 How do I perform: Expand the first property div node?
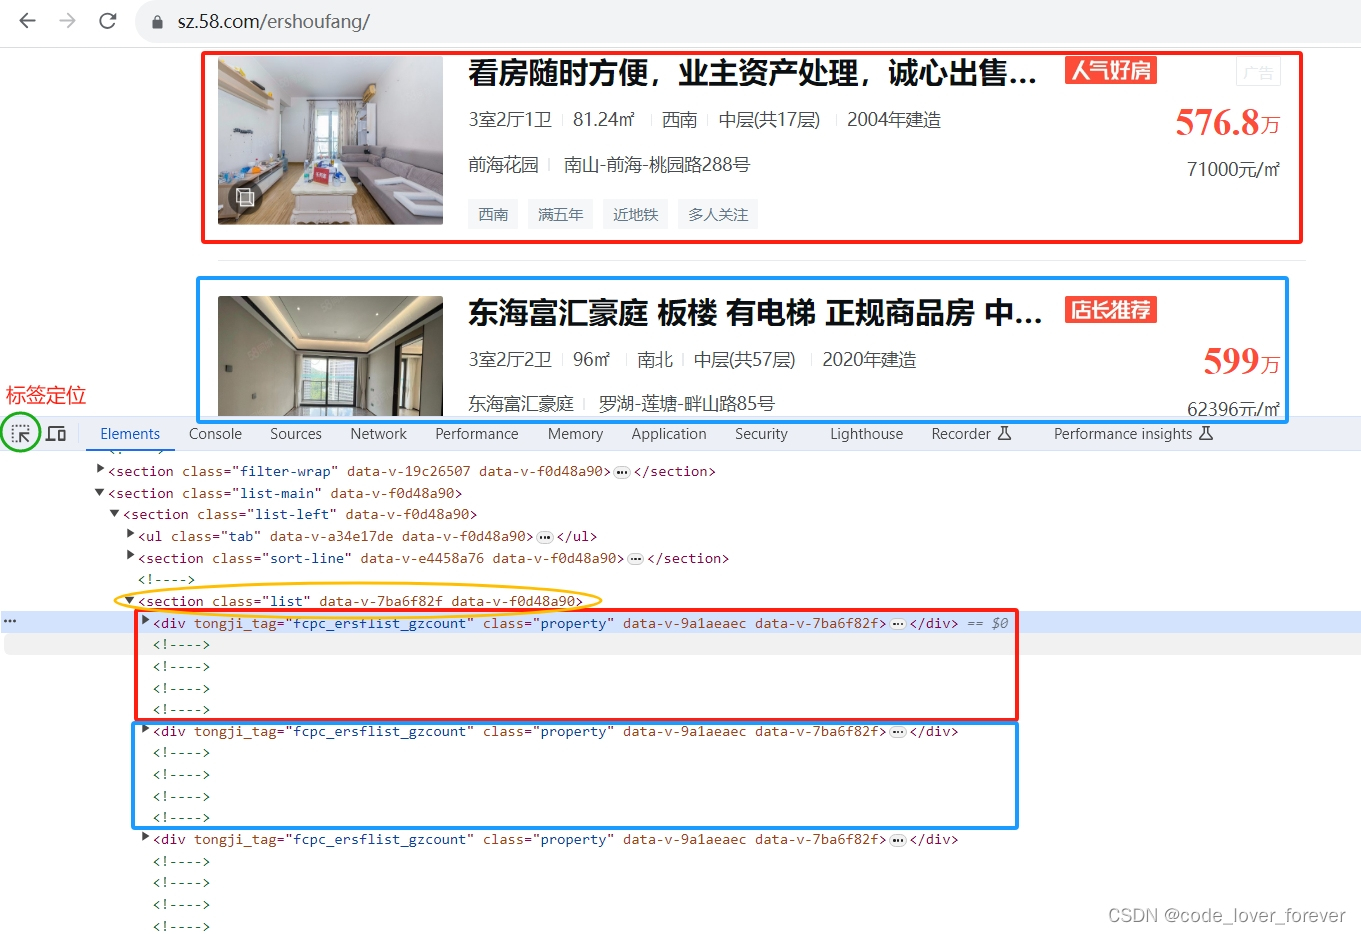(145, 620)
